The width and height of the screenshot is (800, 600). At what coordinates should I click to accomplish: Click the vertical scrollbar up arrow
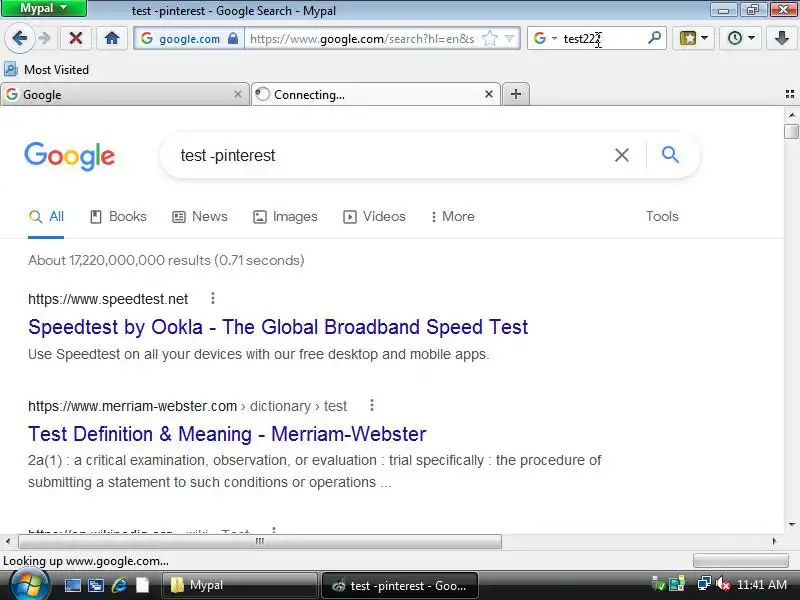(x=791, y=115)
